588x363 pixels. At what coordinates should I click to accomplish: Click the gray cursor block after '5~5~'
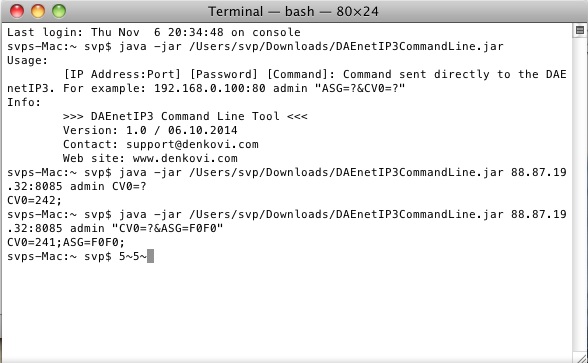150,256
